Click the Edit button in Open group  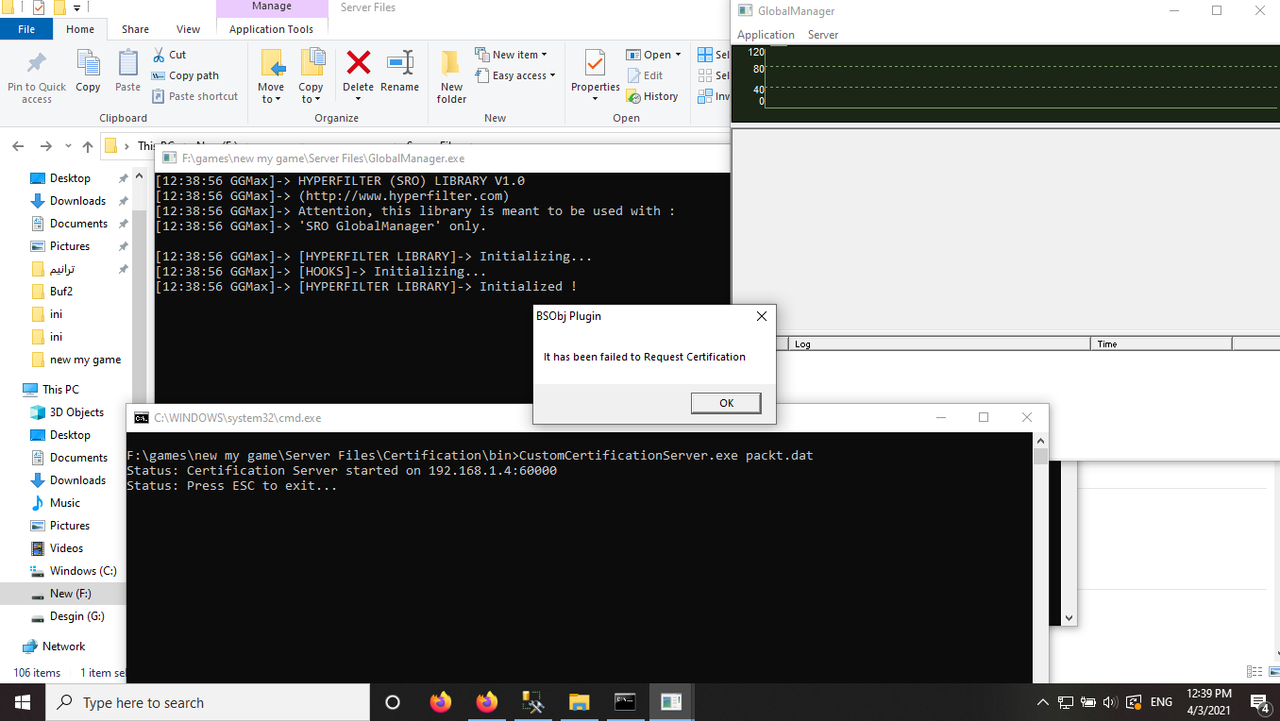(x=645, y=75)
